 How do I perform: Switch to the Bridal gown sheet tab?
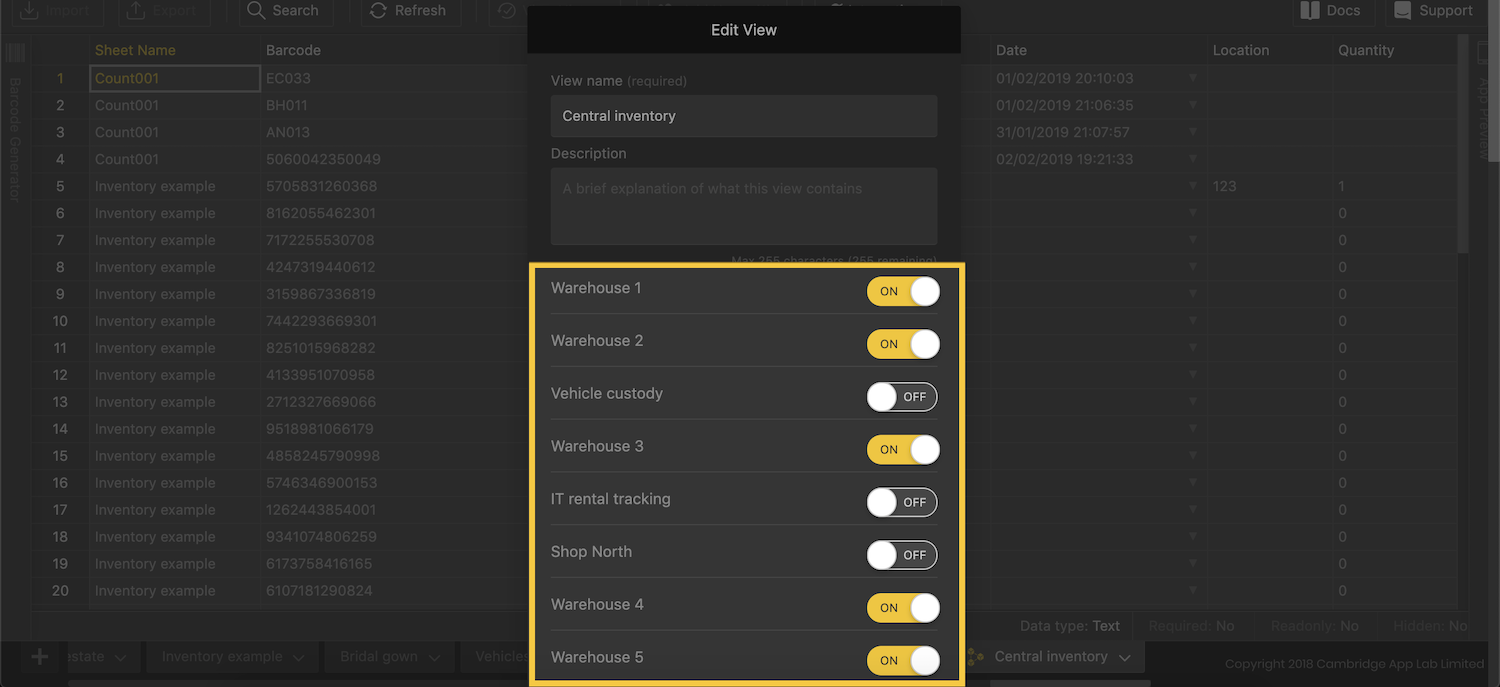coord(379,657)
